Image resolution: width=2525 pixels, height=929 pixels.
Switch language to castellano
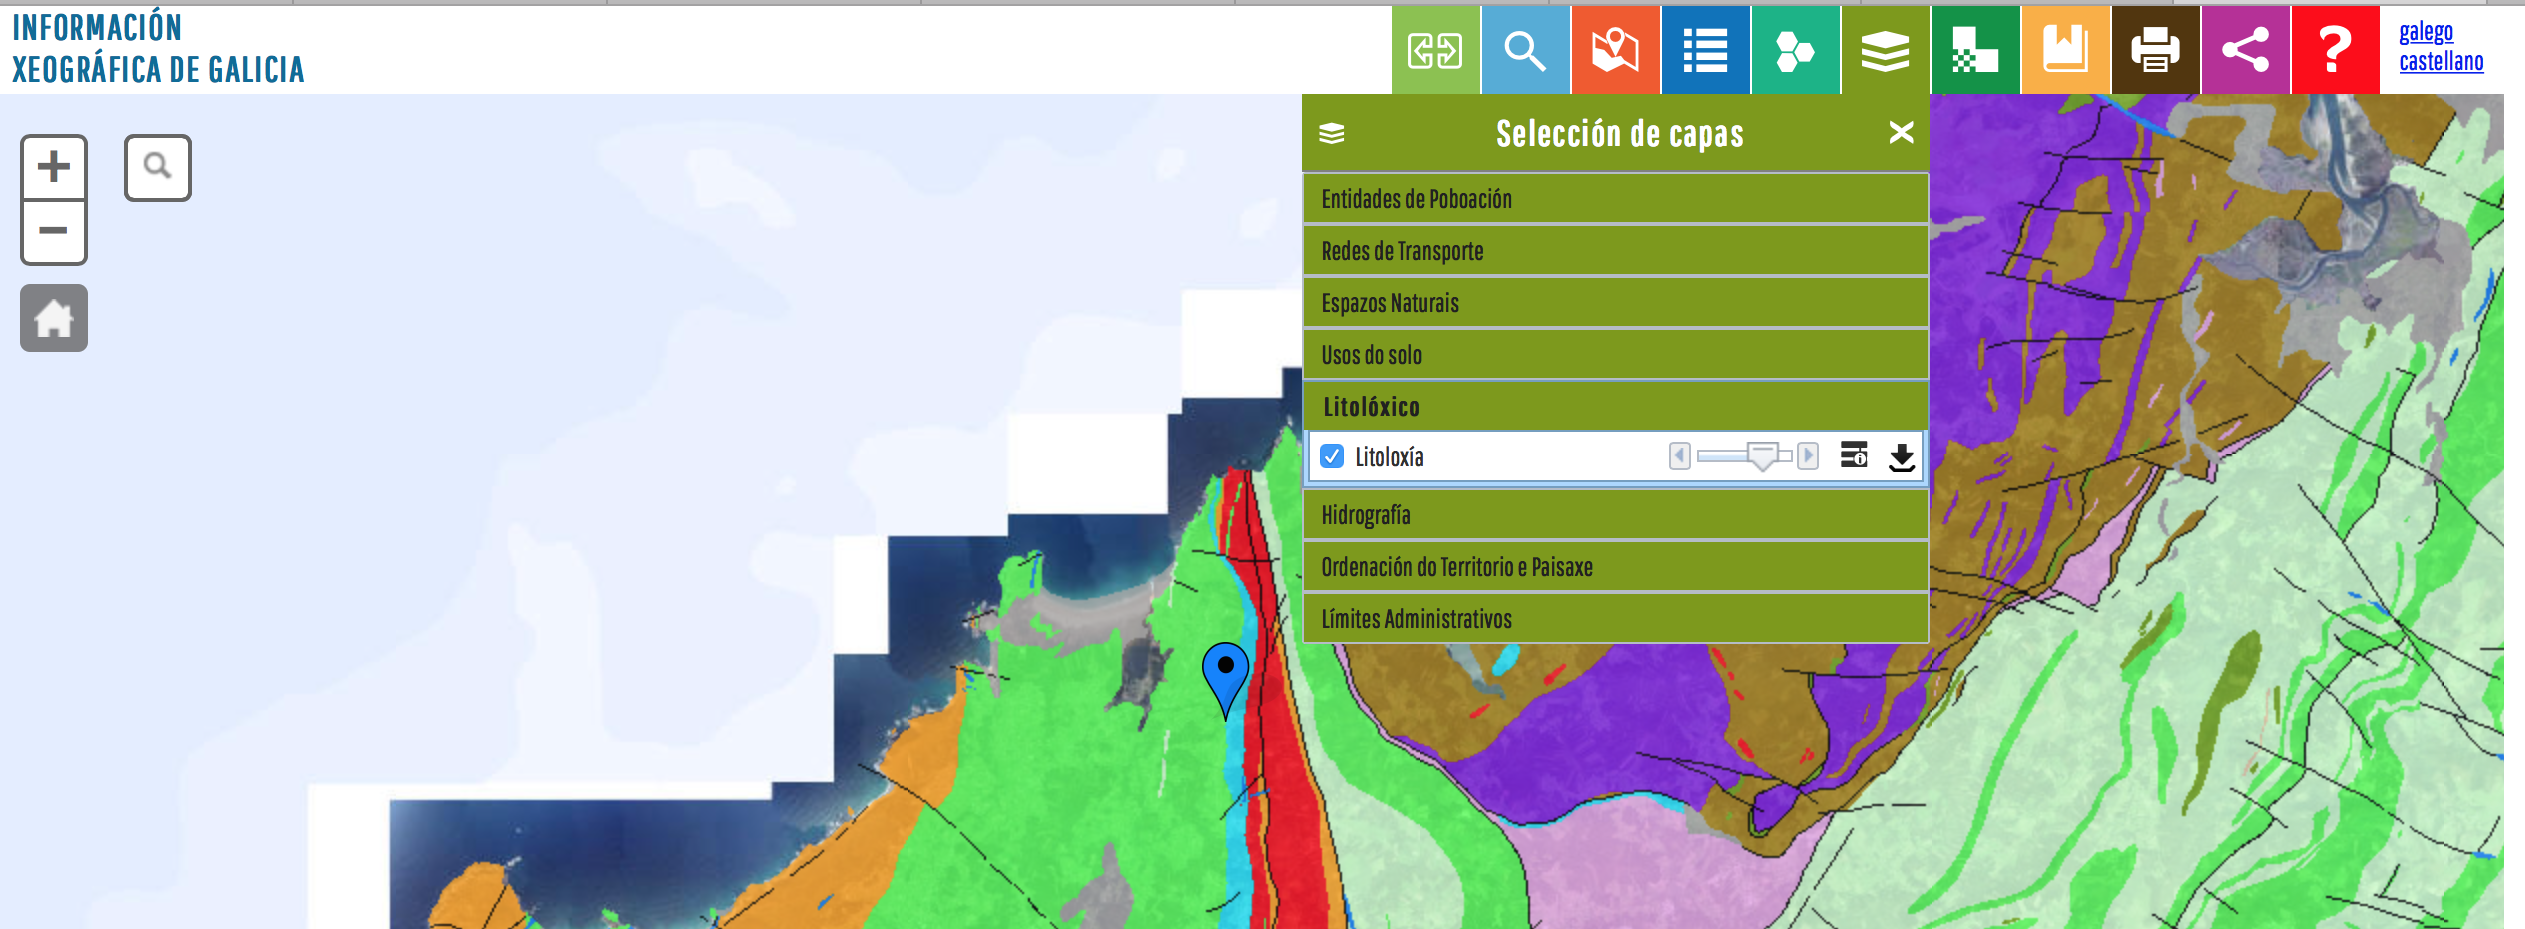click(2441, 62)
